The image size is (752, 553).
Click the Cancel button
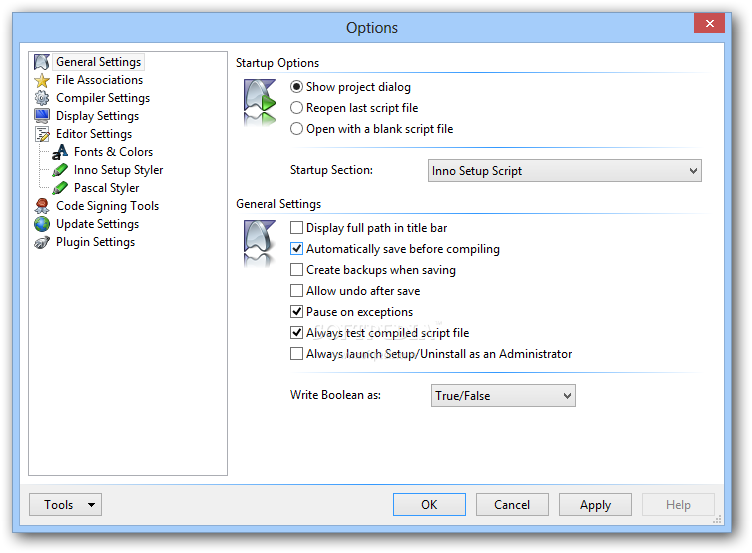[512, 505]
